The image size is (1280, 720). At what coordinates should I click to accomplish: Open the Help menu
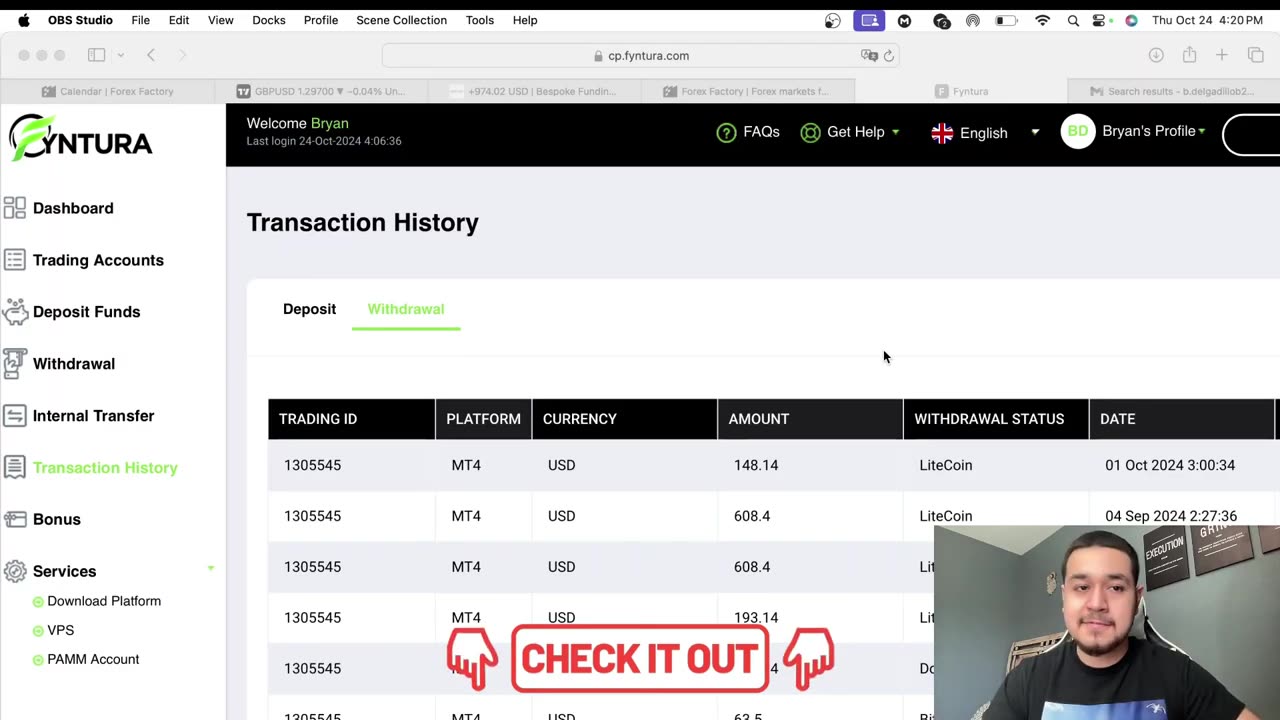pyautogui.click(x=525, y=20)
